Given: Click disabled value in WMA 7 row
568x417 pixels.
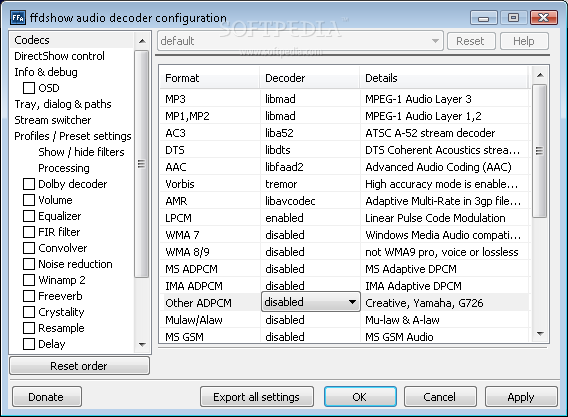Looking at the screenshot, I should click(x=285, y=235).
